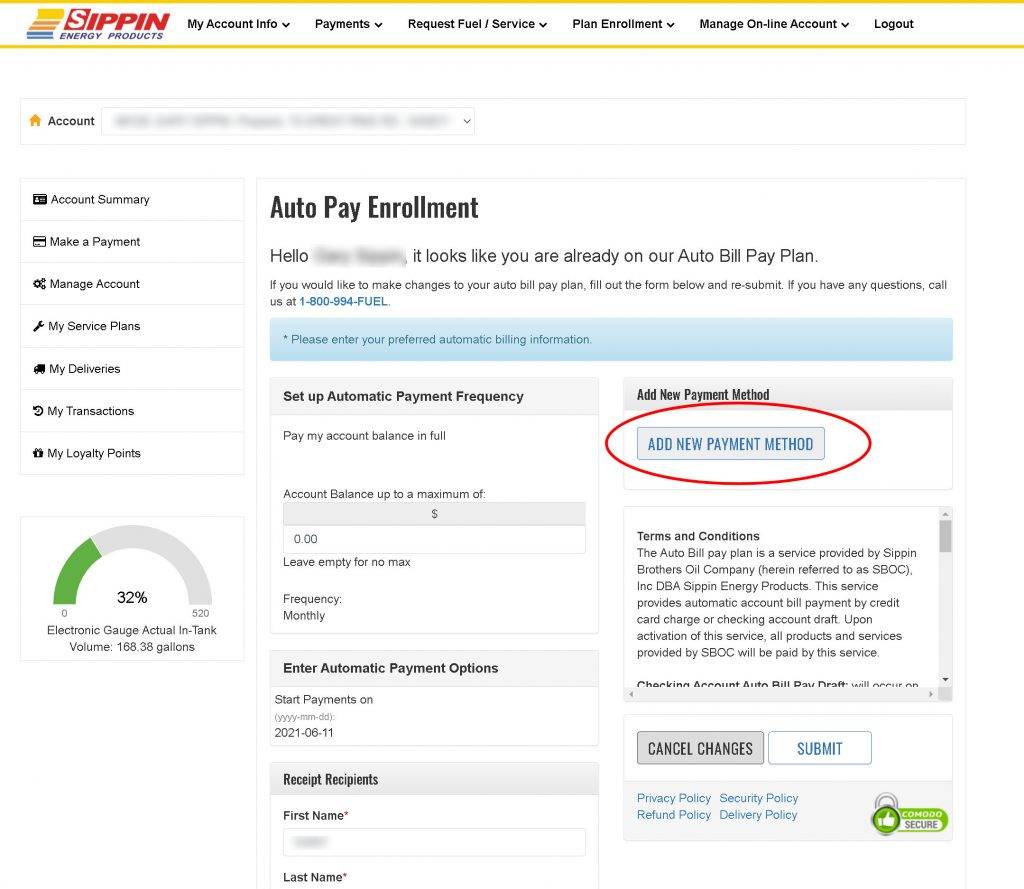Submit the auto pay enrollment changes
This screenshot has height=889, width=1024.
[820, 747]
